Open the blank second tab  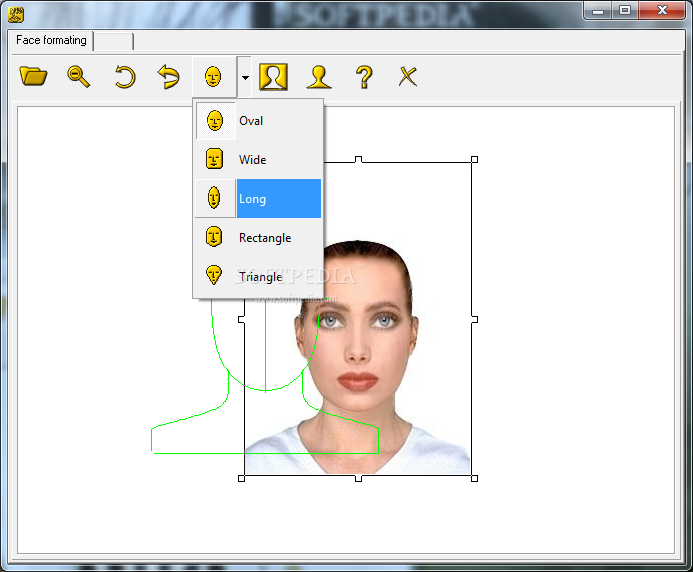coord(114,42)
